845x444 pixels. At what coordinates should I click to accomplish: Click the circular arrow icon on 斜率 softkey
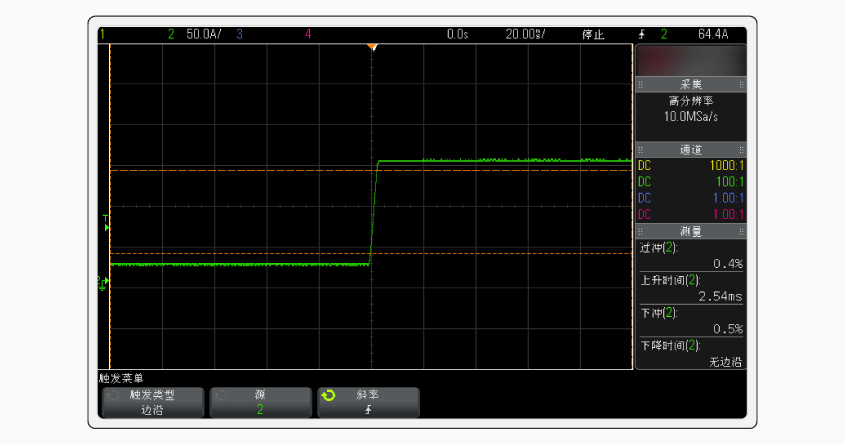coord(328,396)
